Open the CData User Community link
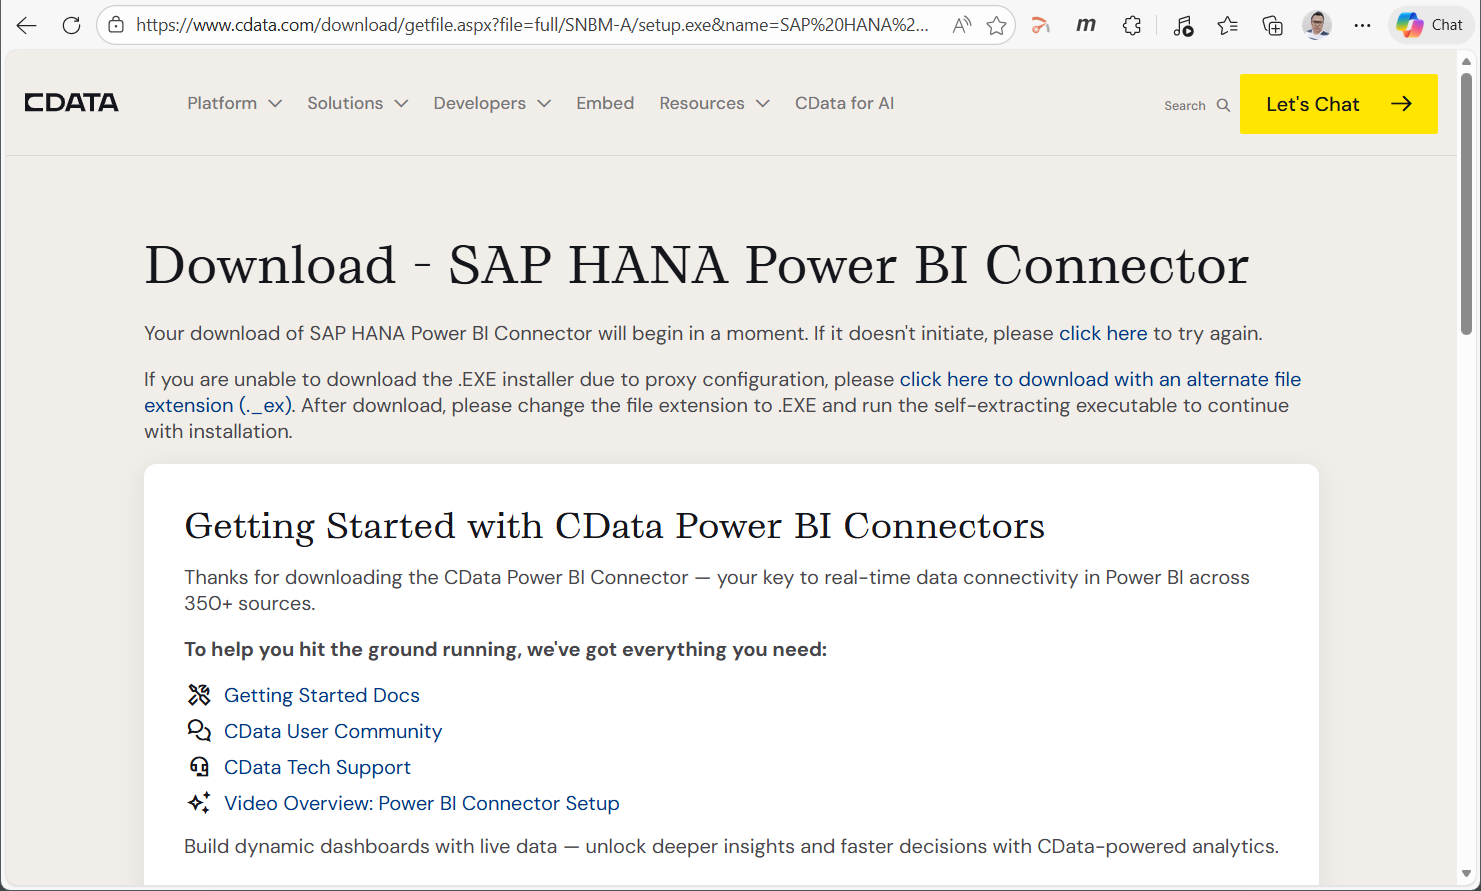Image resolution: width=1481 pixels, height=891 pixels. [x=333, y=731]
